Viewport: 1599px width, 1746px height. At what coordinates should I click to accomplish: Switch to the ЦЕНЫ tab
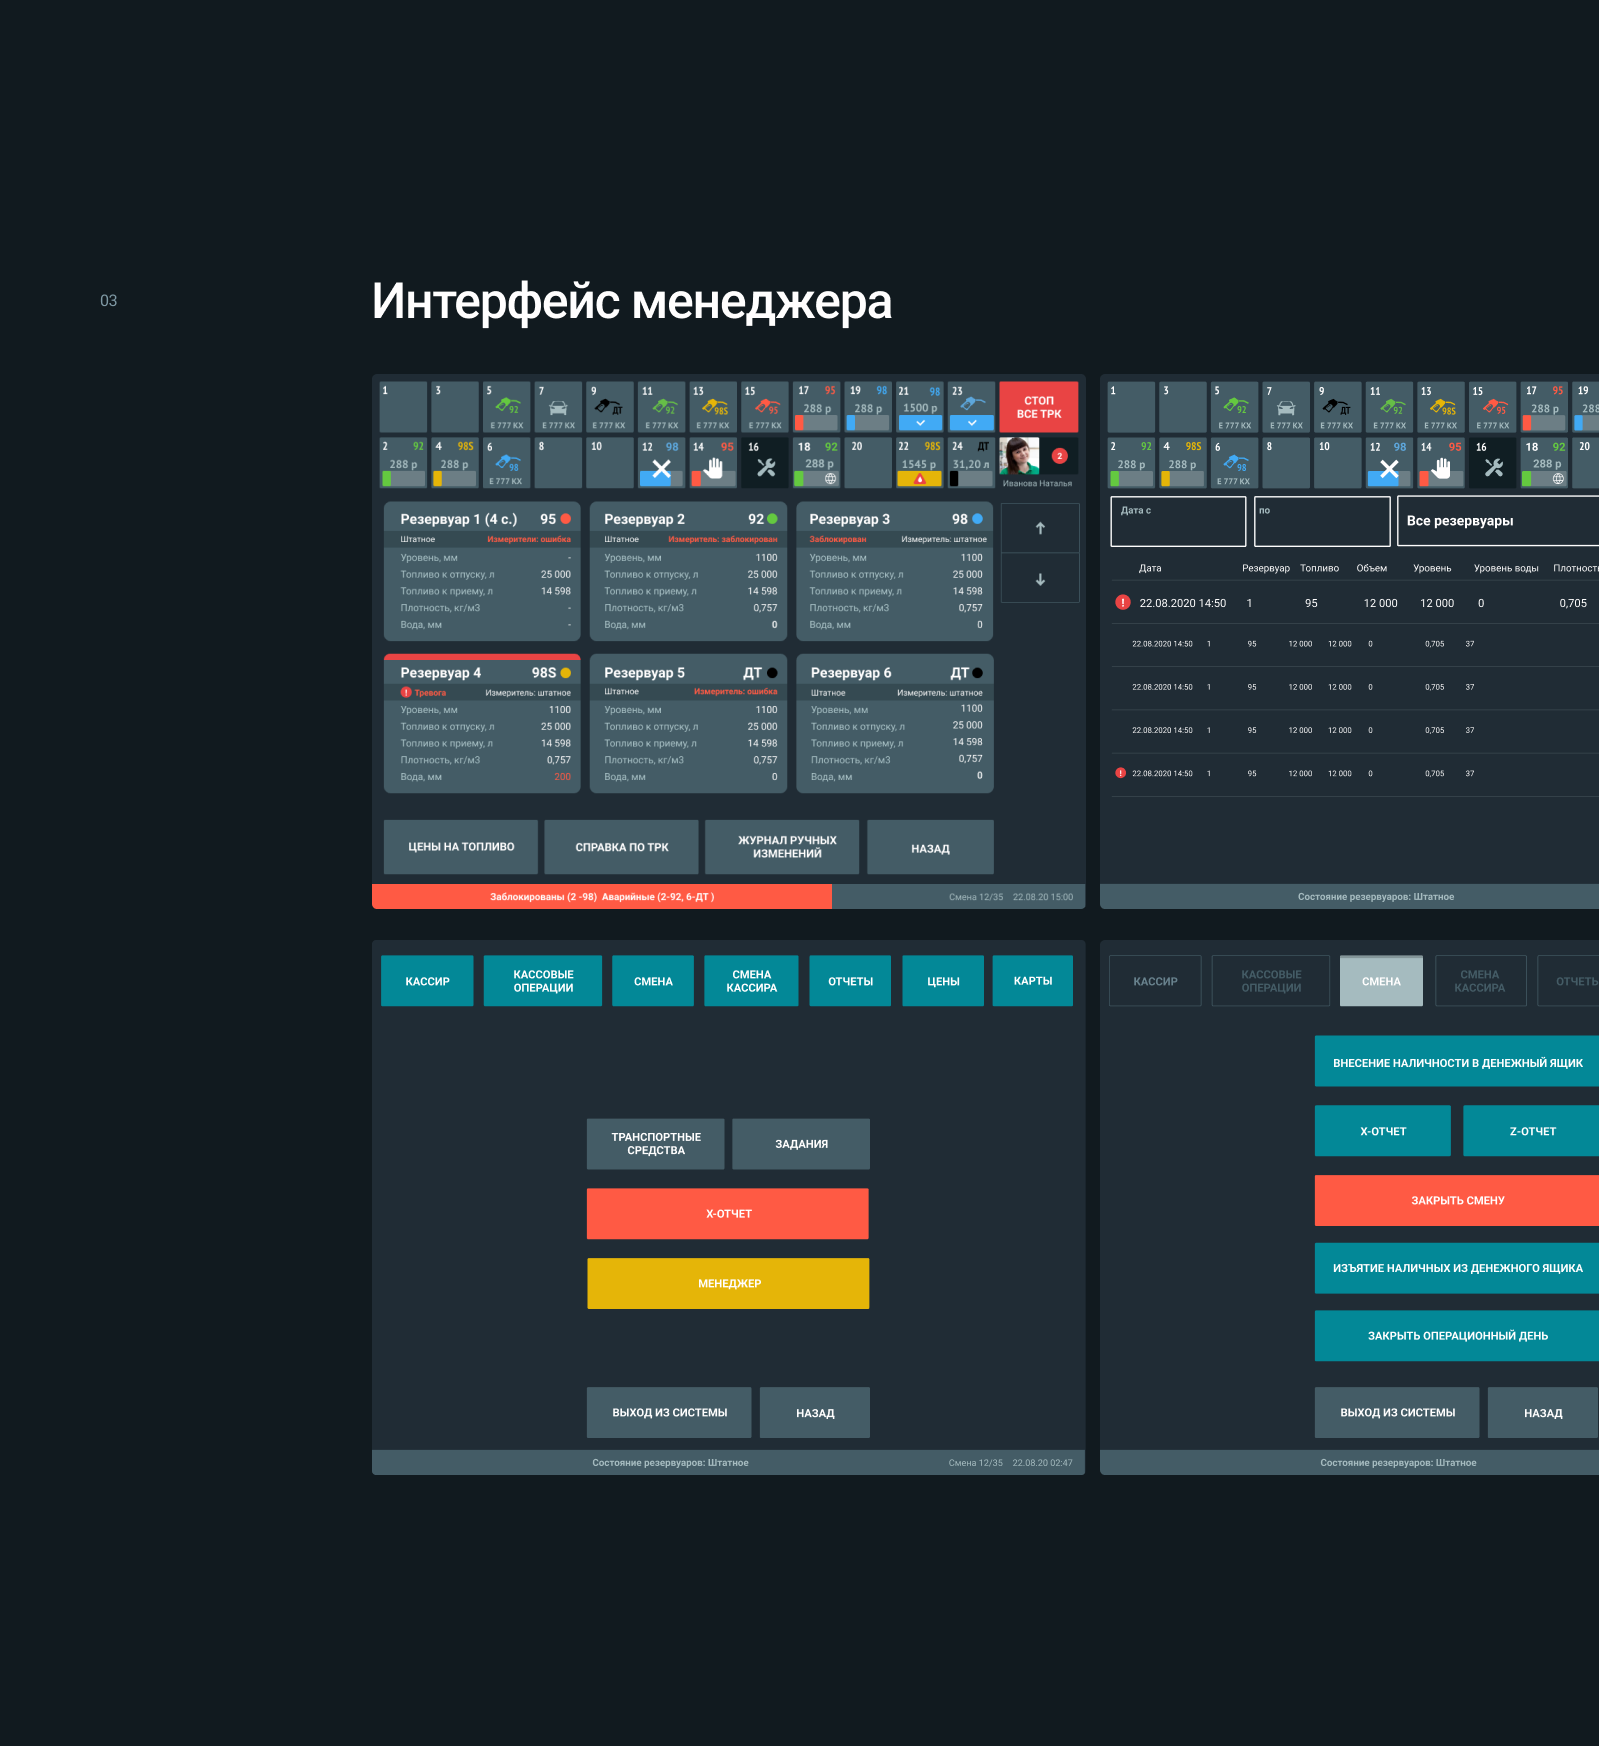coord(942,981)
